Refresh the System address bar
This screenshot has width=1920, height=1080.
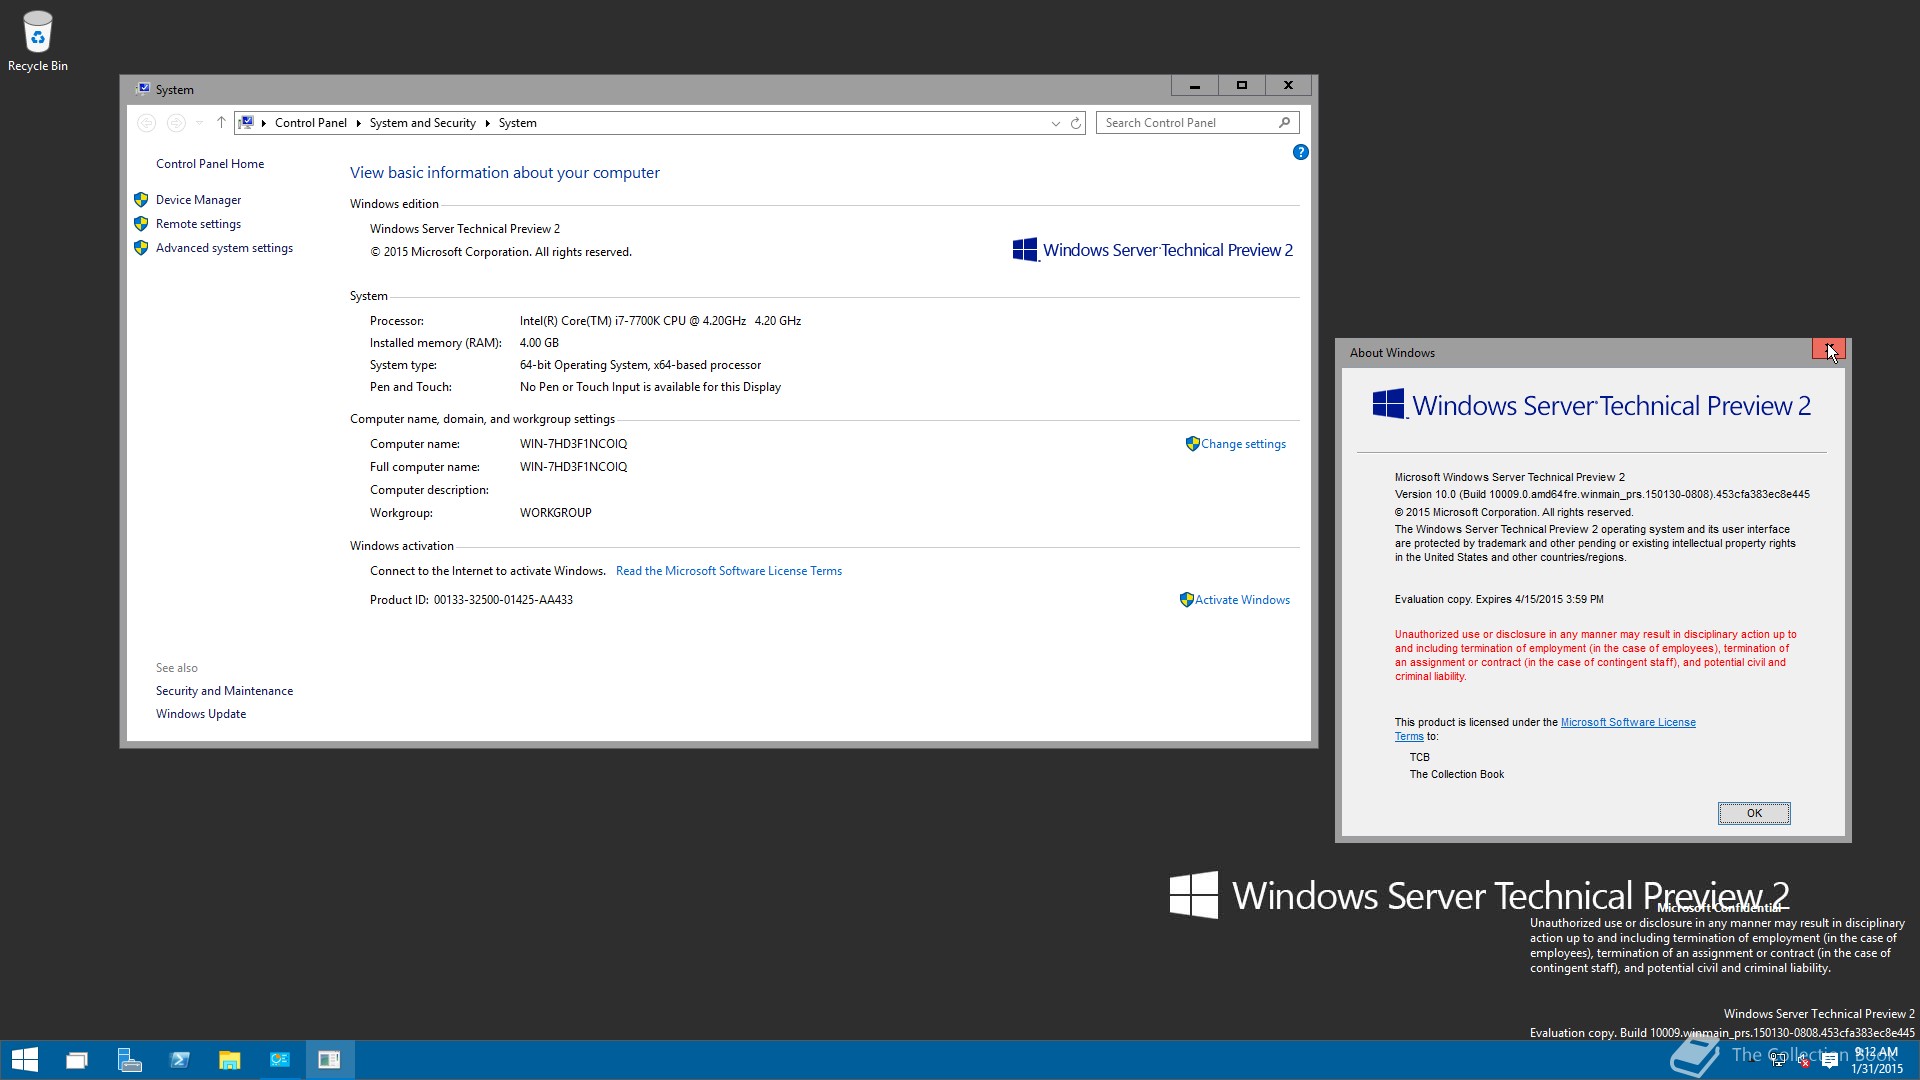tap(1076, 123)
